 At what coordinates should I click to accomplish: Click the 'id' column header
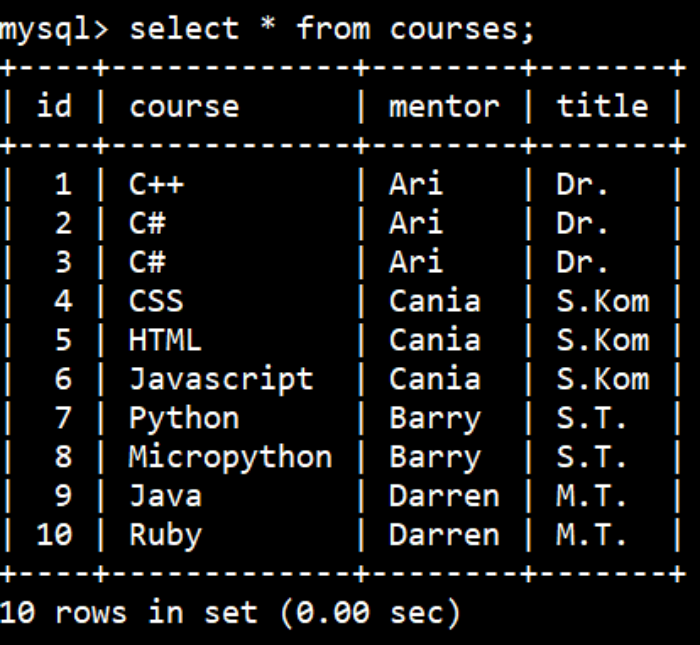click(54, 106)
